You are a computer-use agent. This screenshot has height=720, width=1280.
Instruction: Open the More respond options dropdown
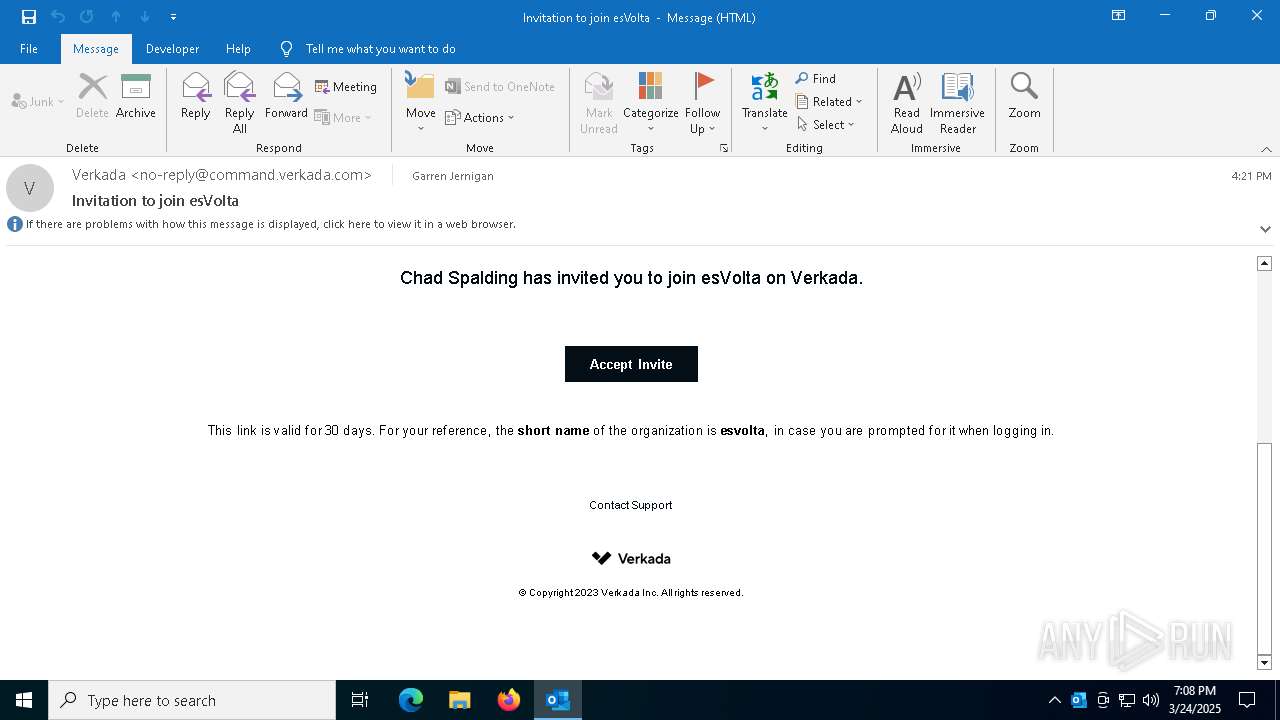(343, 117)
